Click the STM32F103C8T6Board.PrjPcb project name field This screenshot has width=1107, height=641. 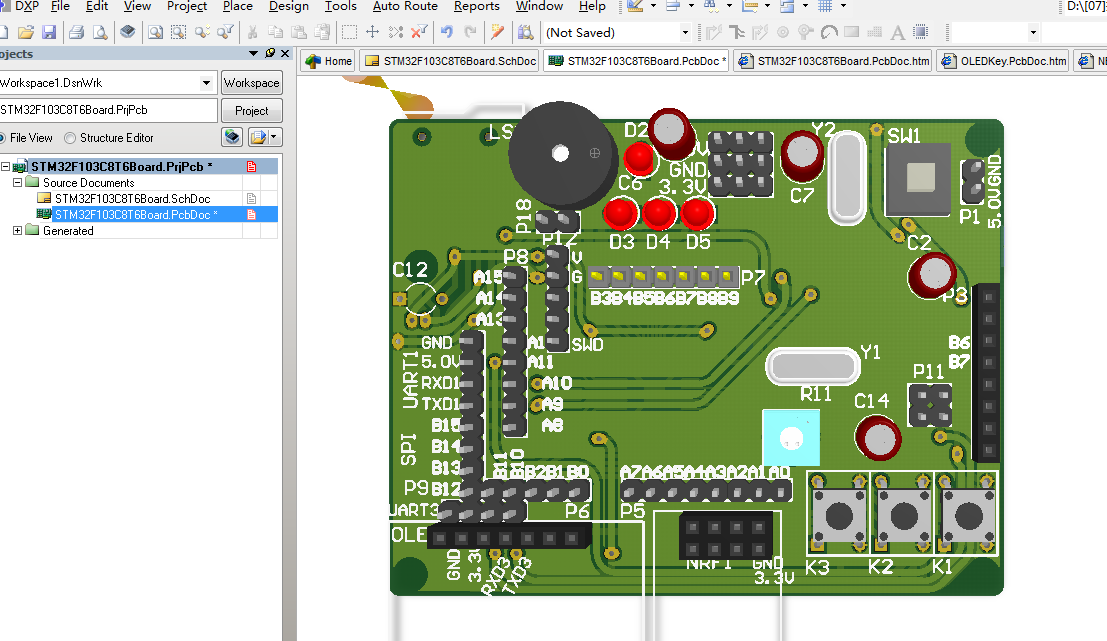point(109,110)
